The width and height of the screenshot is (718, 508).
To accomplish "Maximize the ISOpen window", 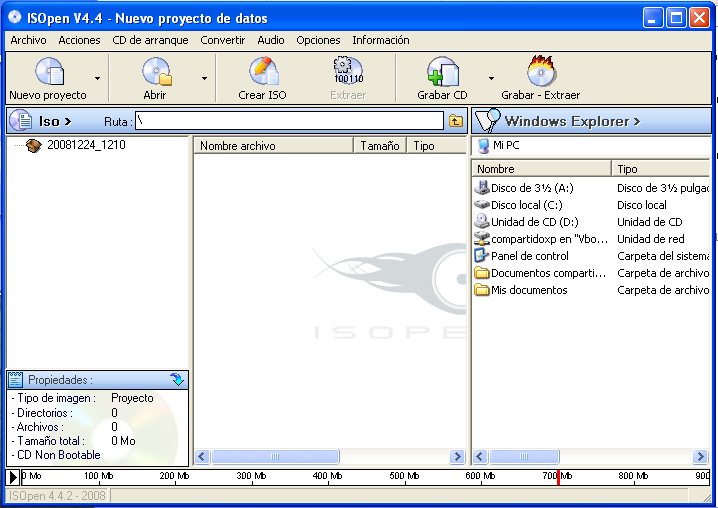I will [x=676, y=18].
